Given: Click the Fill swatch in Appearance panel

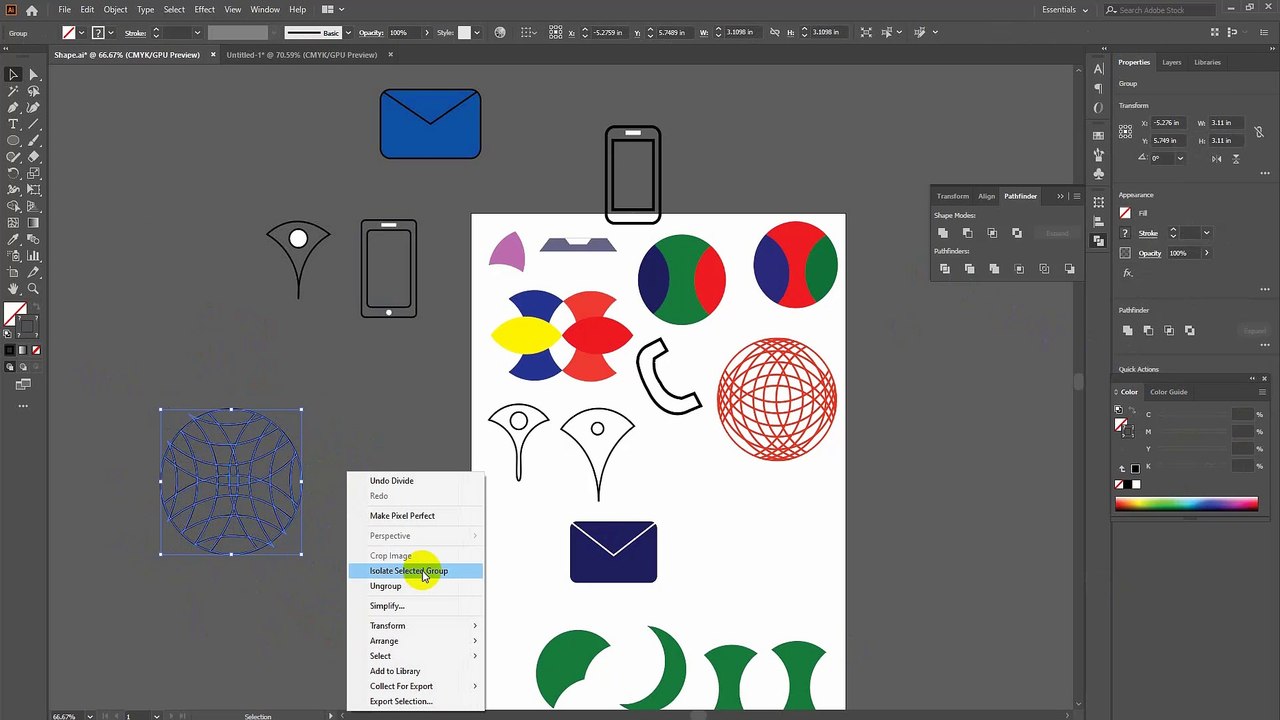Looking at the screenshot, I should point(1125,213).
